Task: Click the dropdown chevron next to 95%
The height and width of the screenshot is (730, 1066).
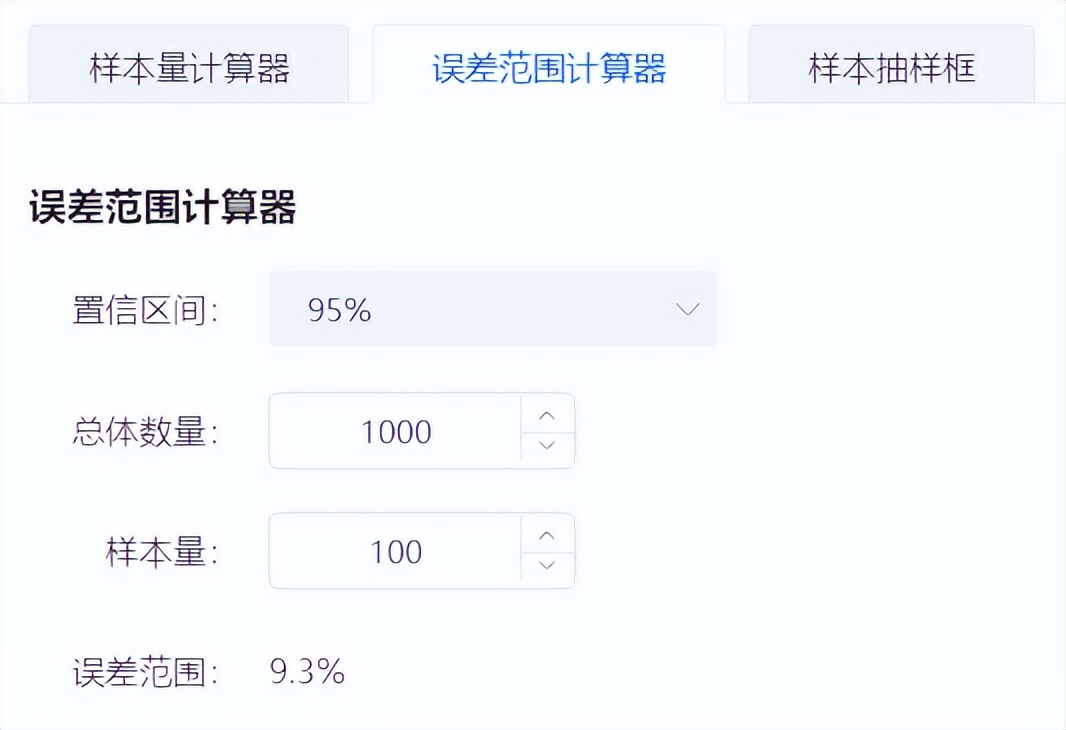Action: [x=687, y=309]
